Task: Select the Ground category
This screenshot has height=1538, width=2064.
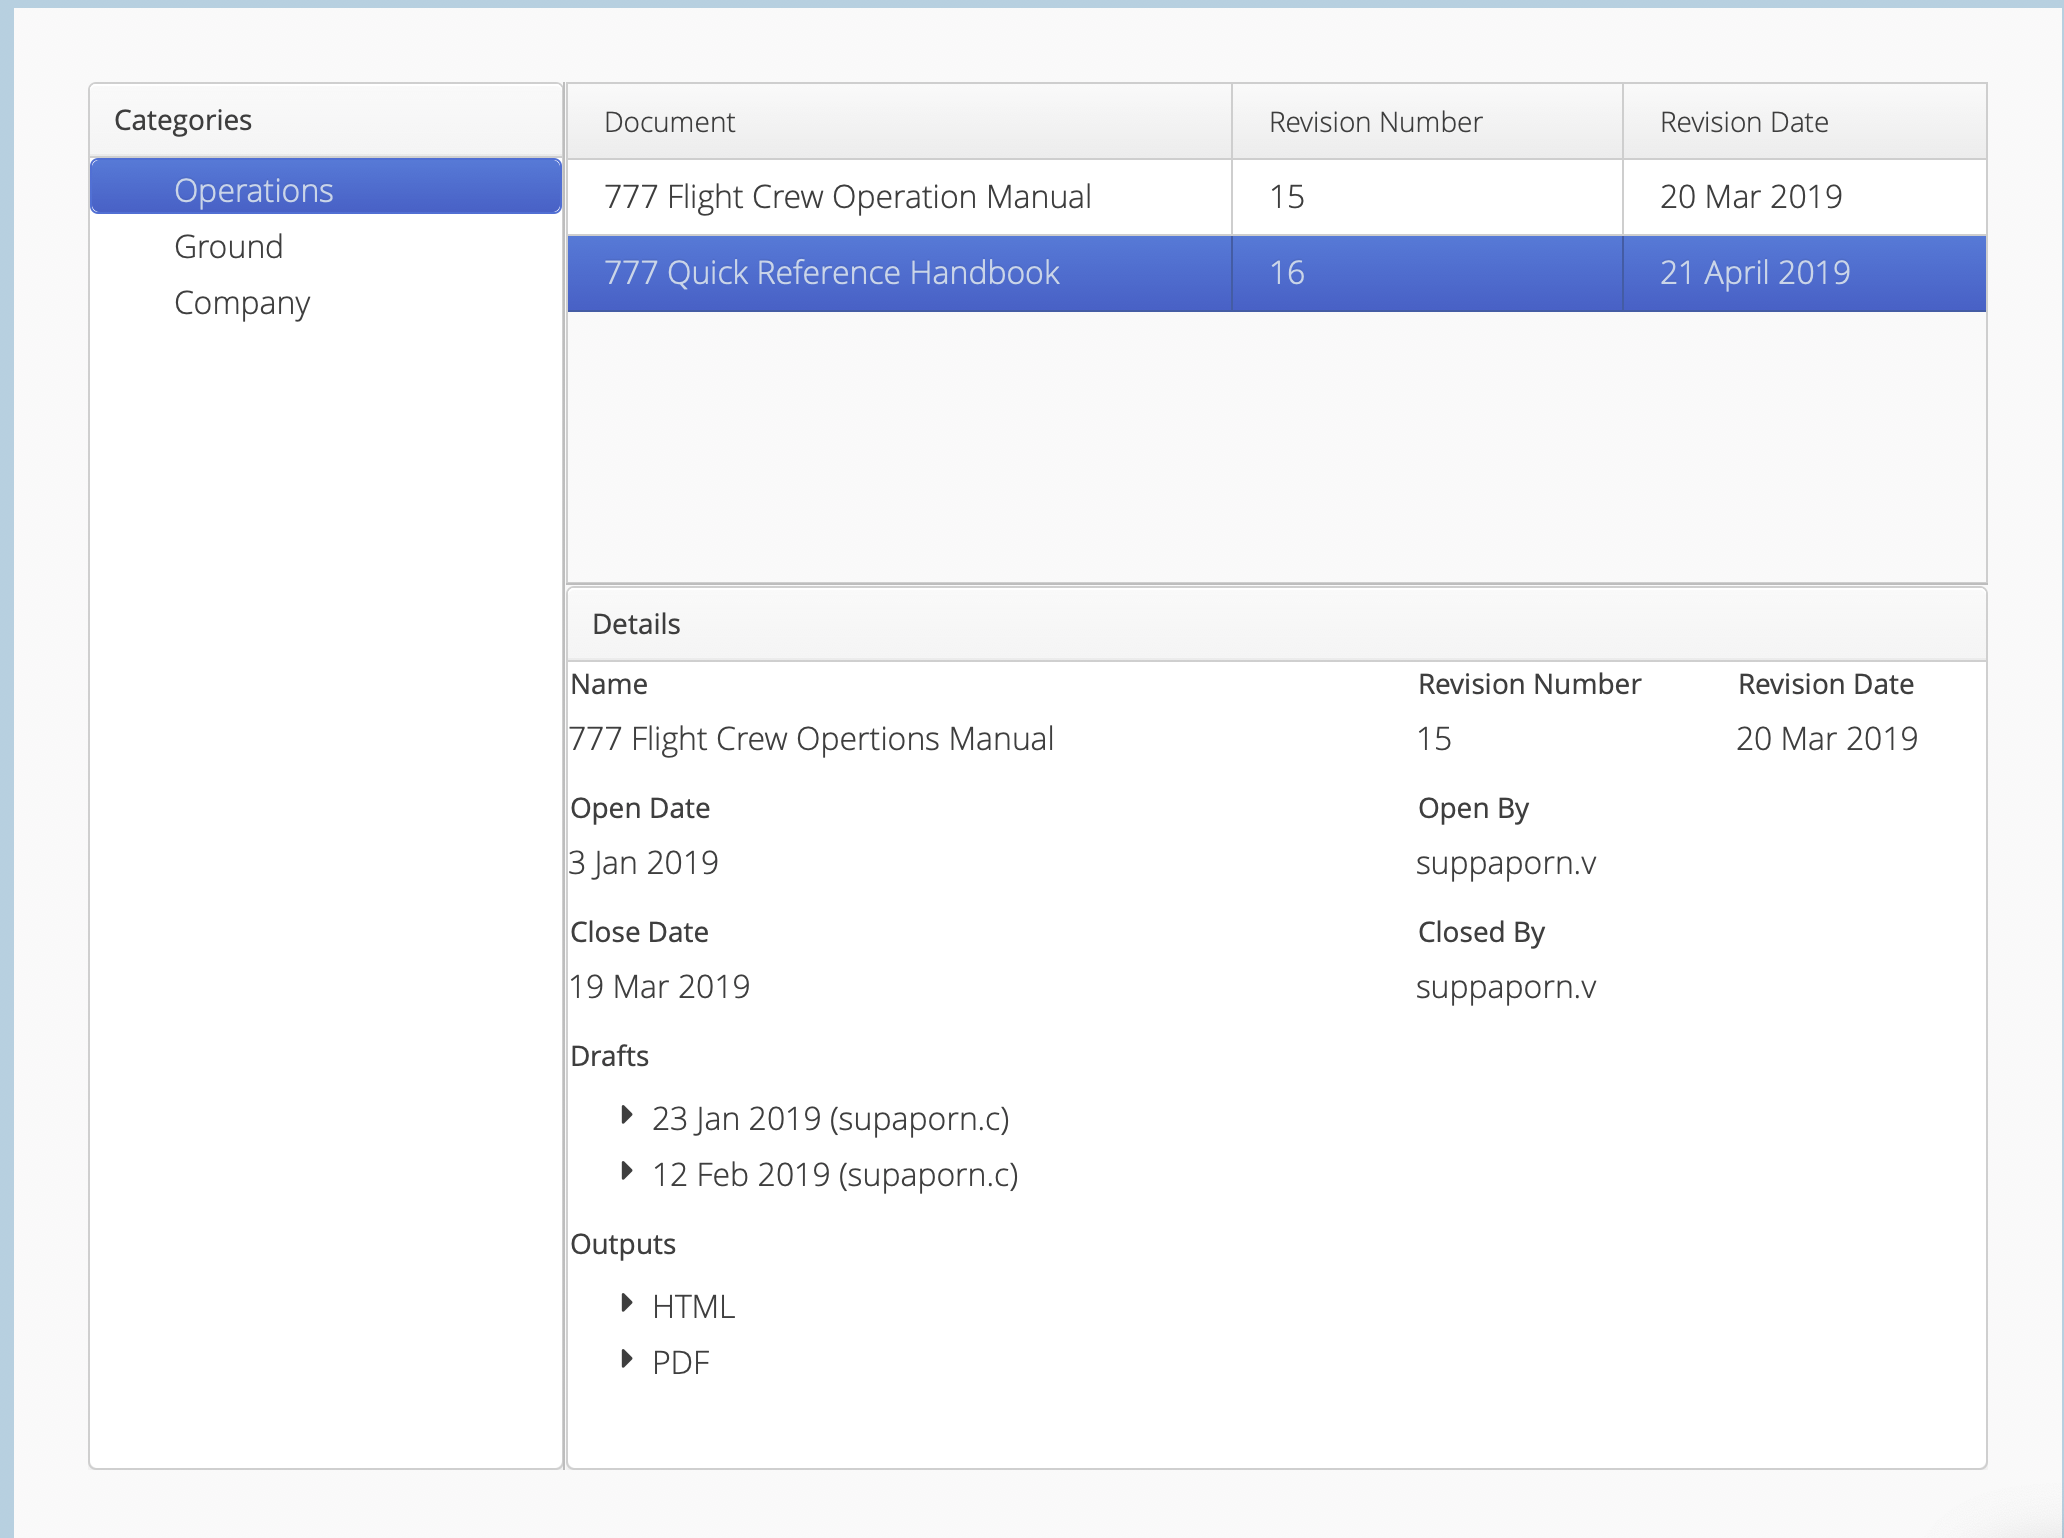Action: point(228,246)
